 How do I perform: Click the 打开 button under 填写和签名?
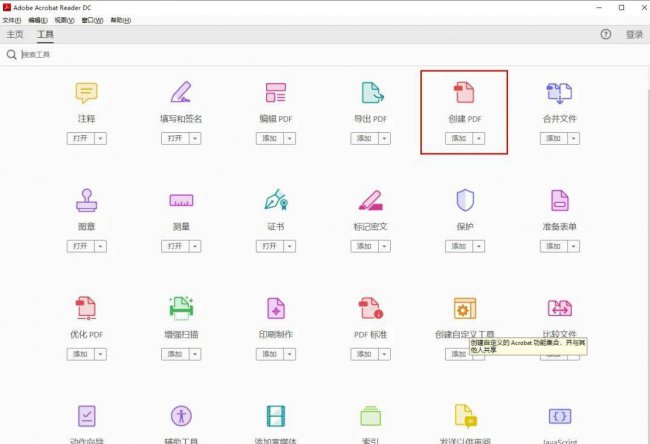[175, 138]
